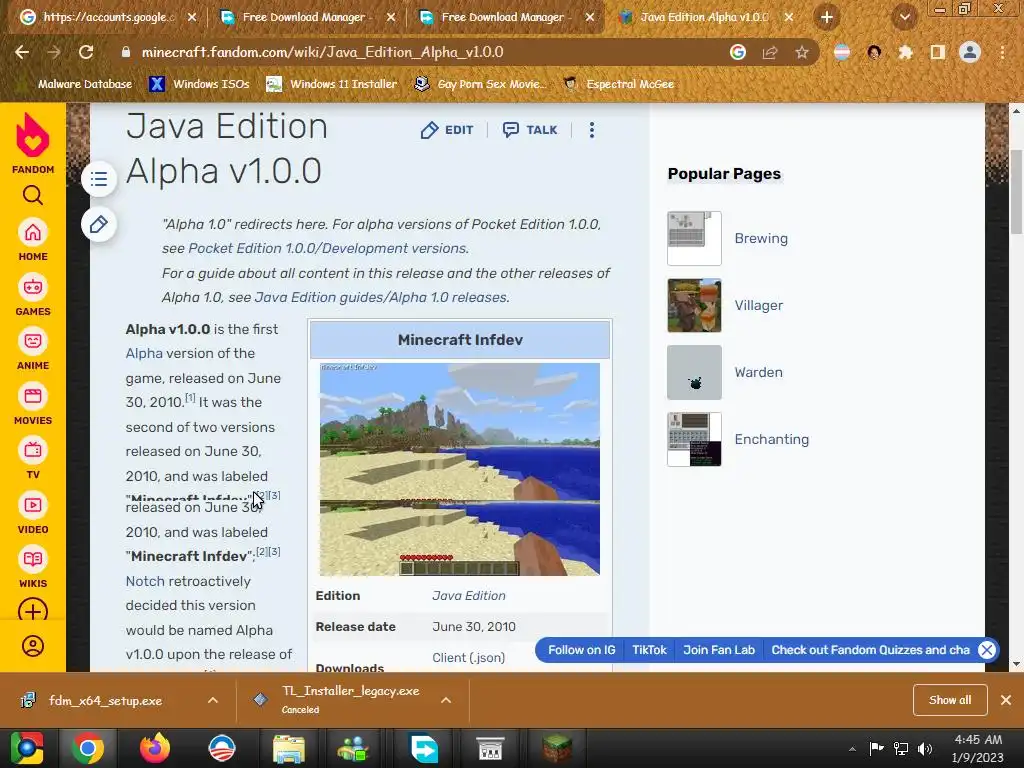Click the floating pencil edit button
The height and width of the screenshot is (768, 1024).
coord(99,225)
